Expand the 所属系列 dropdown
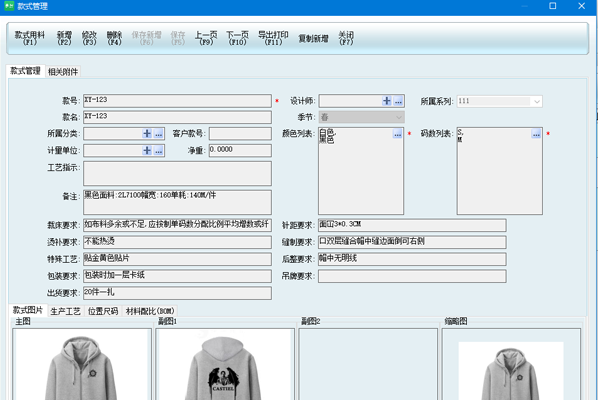This screenshot has height=400, width=600. 537,101
